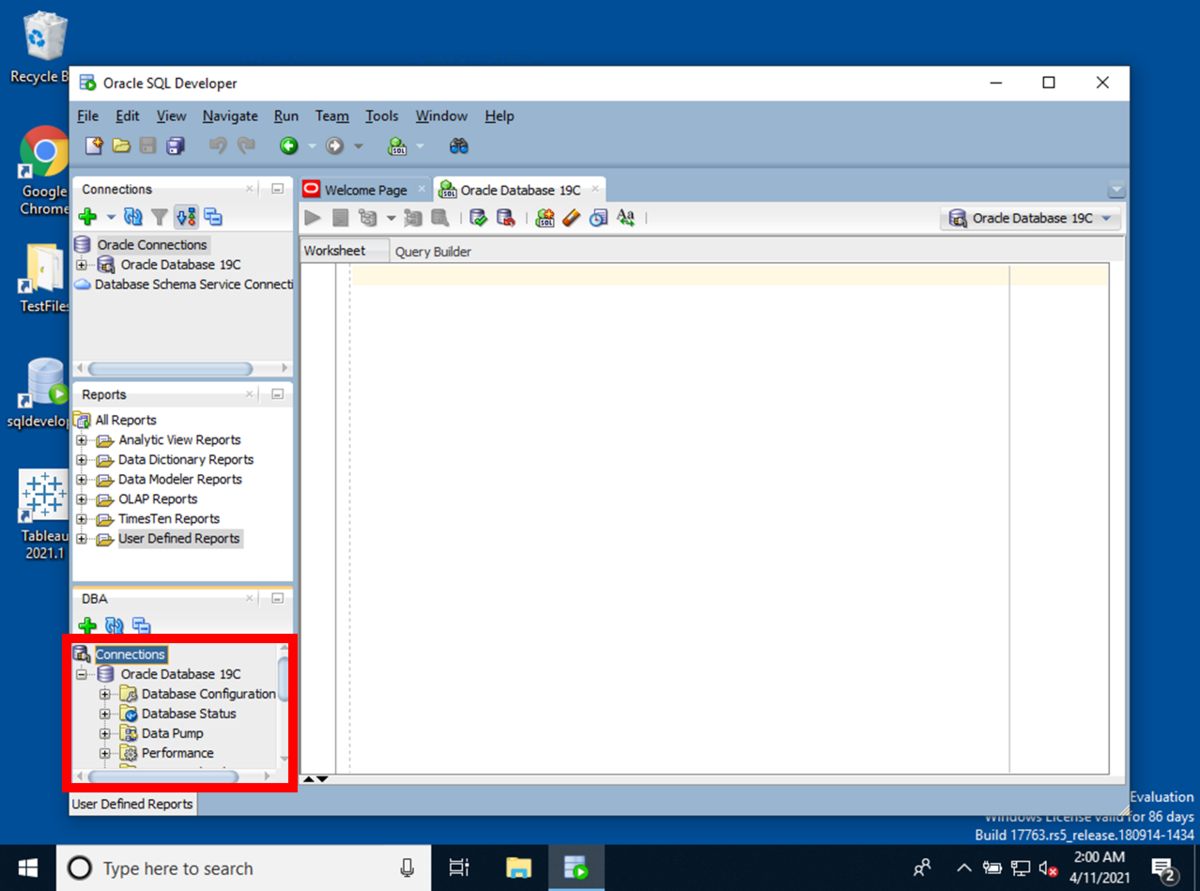
Task: Click the To Upper/Lower case Aa icon
Action: point(626,217)
